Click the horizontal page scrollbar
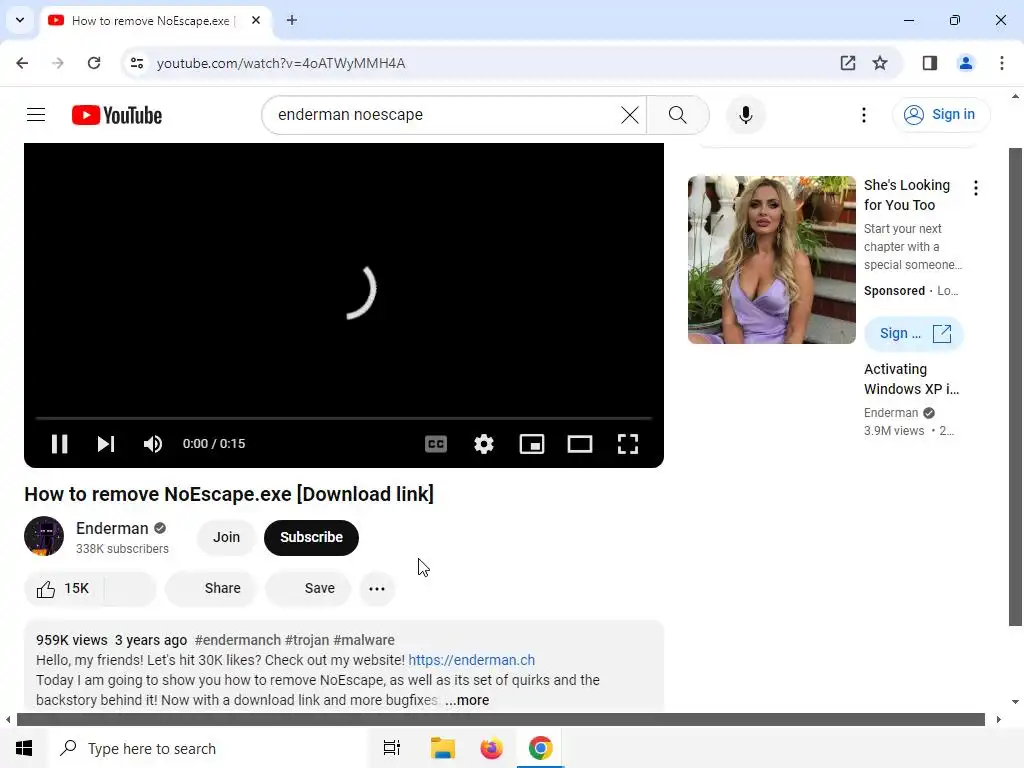The image size is (1024, 768). [x=500, y=720]
